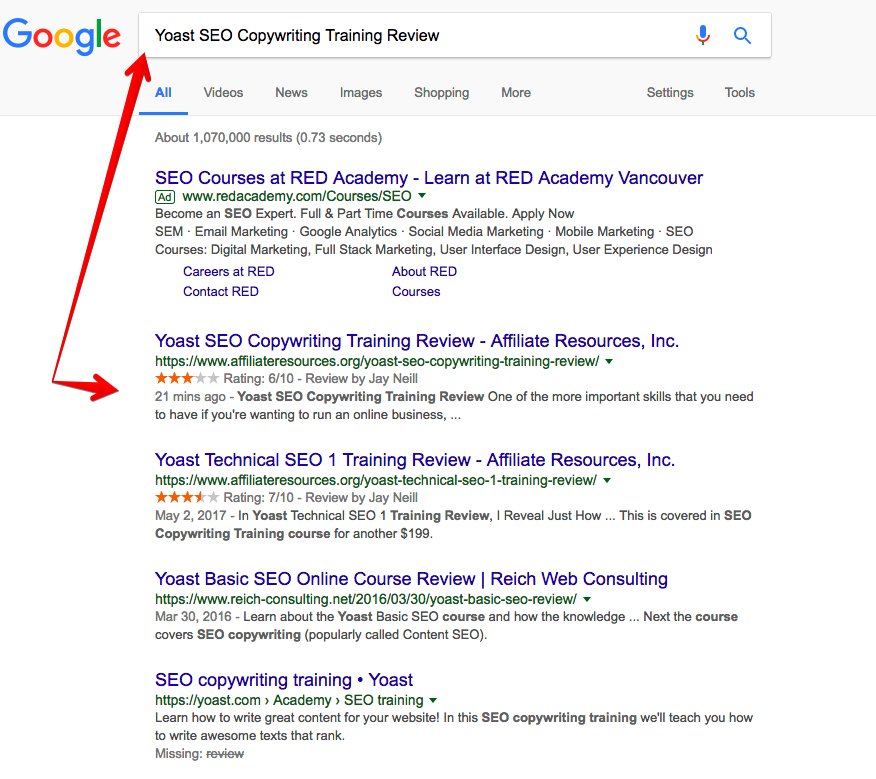Click 'Rating: 6/10 - Review by Jay Neill'
Image resolution: width=876 pixels, height=779 pixels.
[x=320, y=378]
